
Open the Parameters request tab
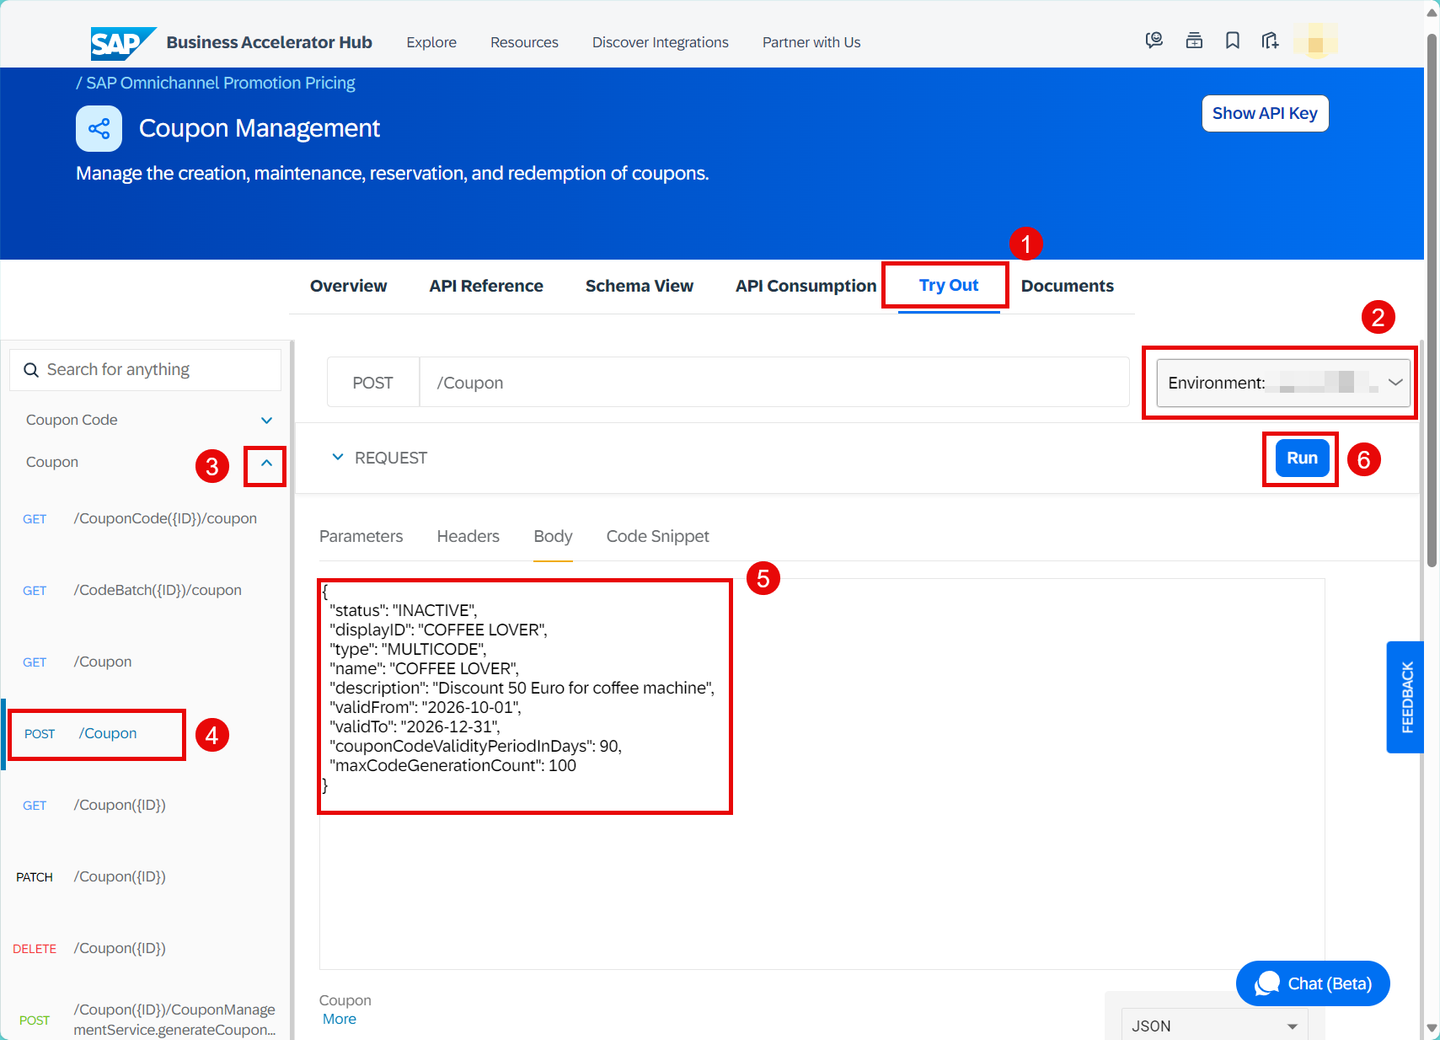click(x=361, y=536)
